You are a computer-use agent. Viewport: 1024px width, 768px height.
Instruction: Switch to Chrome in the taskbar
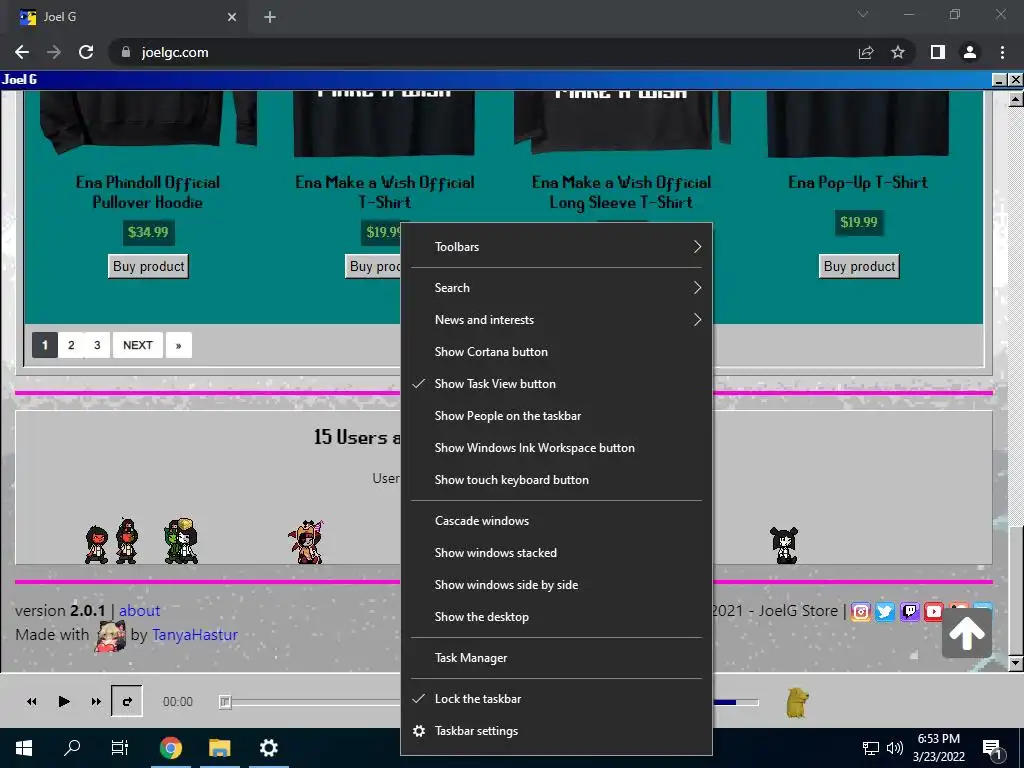pos(170,748)
